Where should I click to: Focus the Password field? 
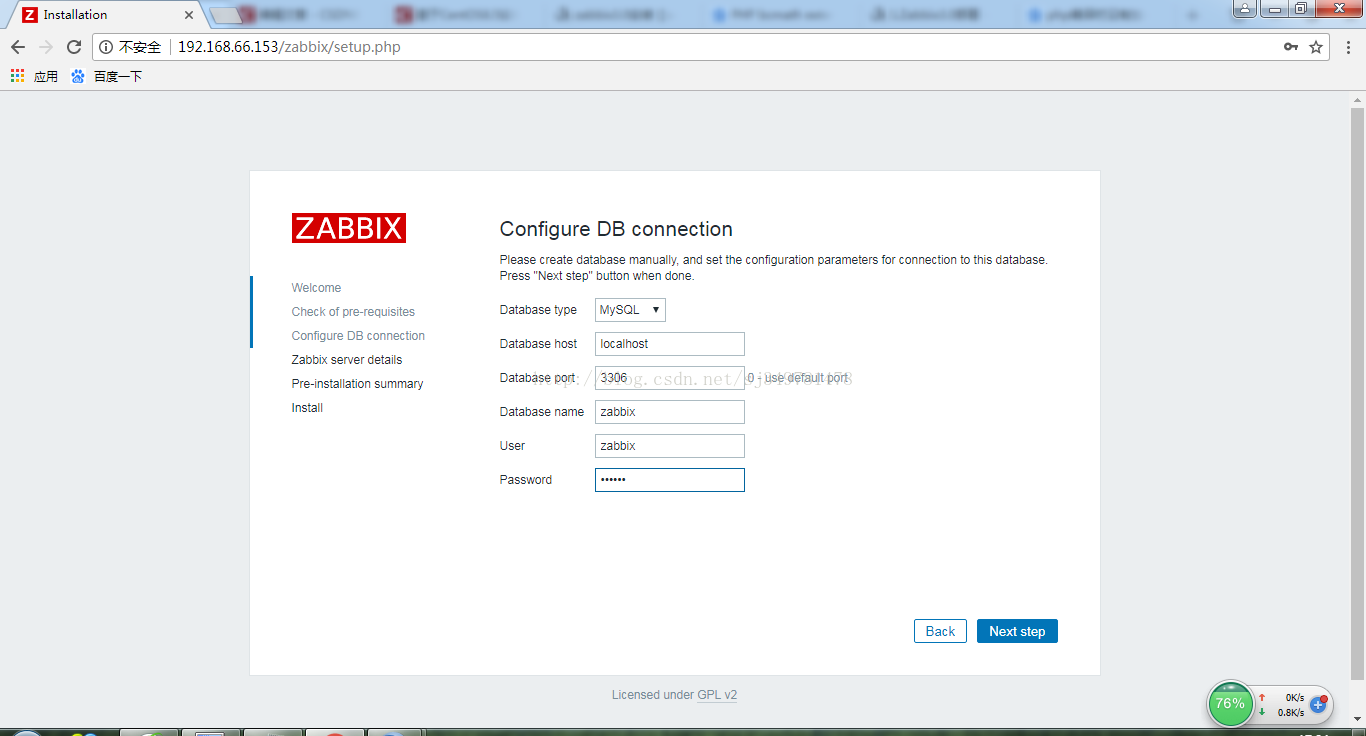point(670,480)
